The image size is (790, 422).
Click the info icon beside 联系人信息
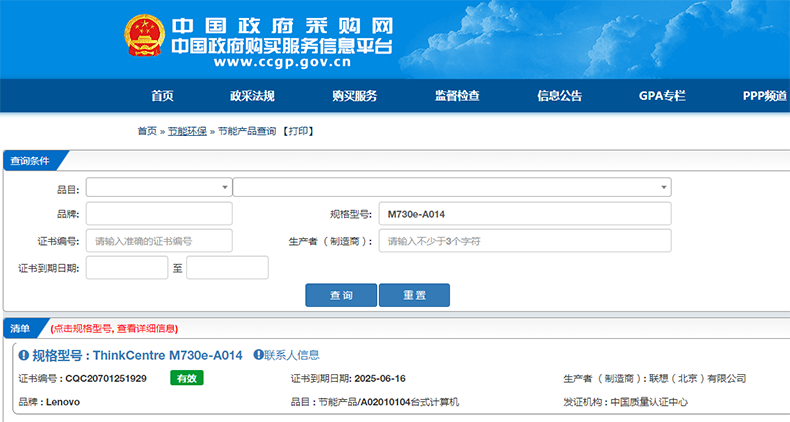257,355
